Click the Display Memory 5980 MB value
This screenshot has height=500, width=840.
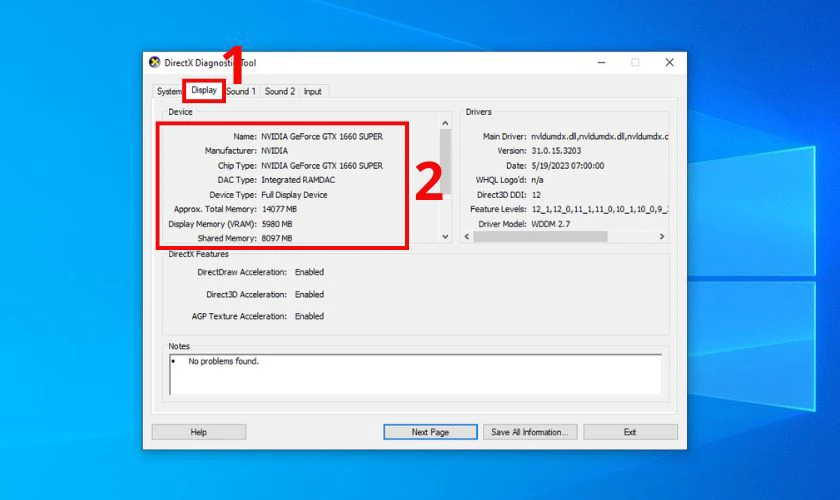pyautogui.click(x=276, y=224)
